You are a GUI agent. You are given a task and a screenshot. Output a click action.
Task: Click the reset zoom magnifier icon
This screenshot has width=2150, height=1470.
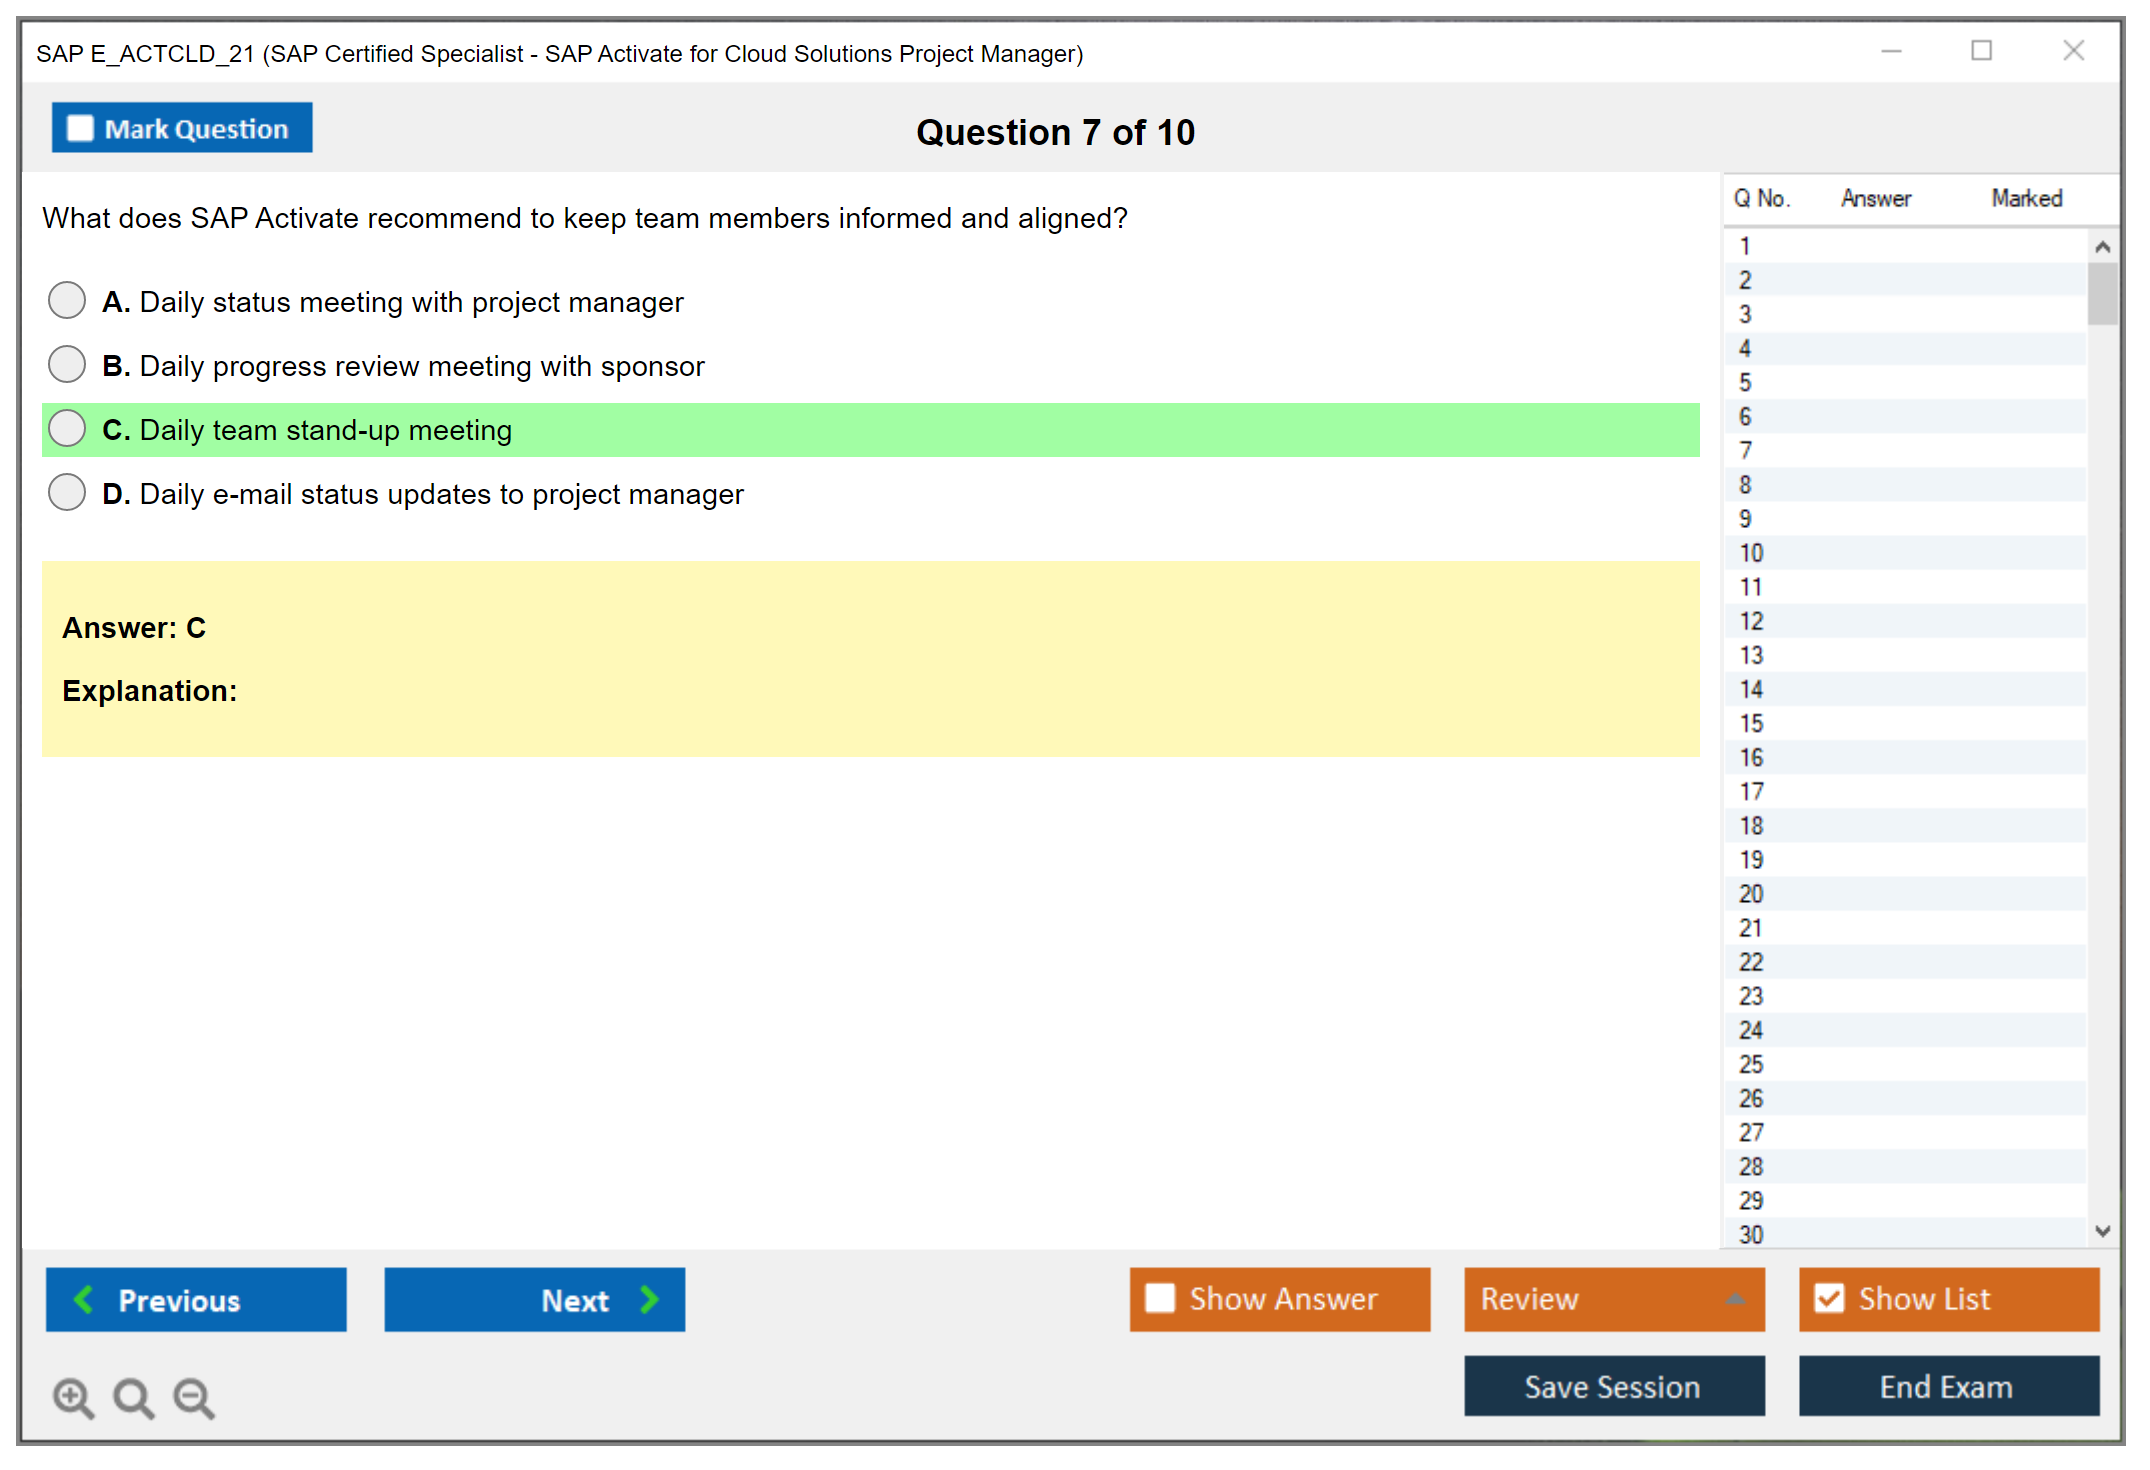click(133, 1398)
